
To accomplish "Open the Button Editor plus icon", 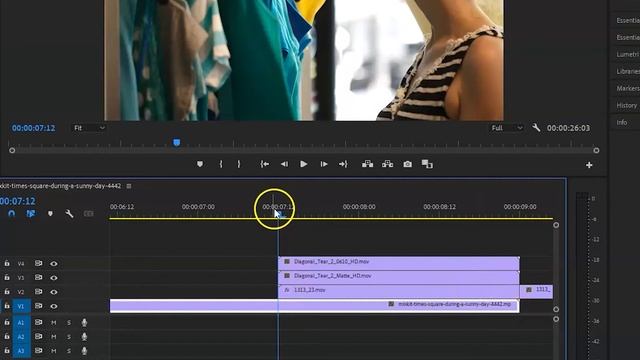I will point(589,165).
